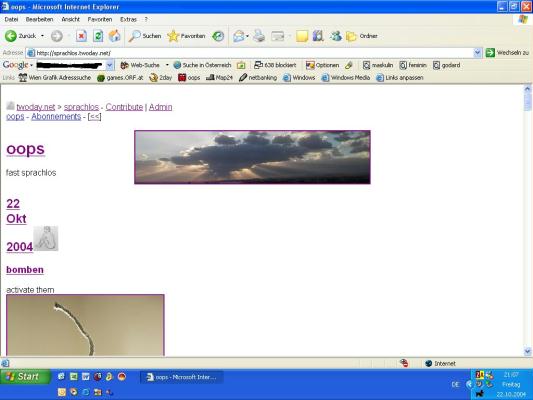
Task: Click the Google toolbar search box
Action: [71, 65]
